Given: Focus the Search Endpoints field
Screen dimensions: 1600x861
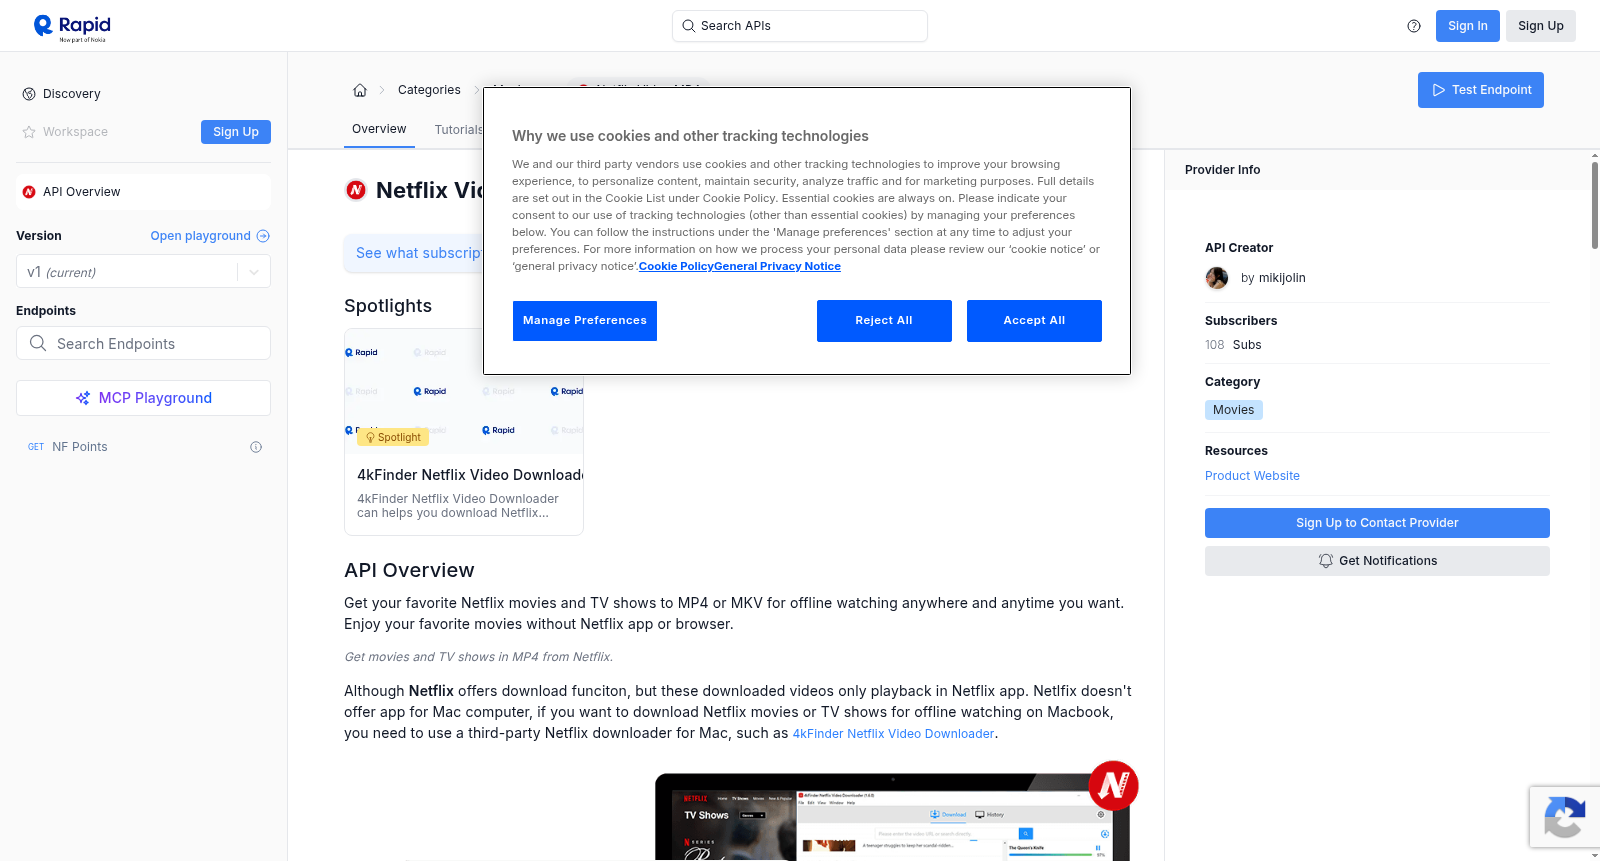Looking at the screenshot, I should (x=144, y=343).
